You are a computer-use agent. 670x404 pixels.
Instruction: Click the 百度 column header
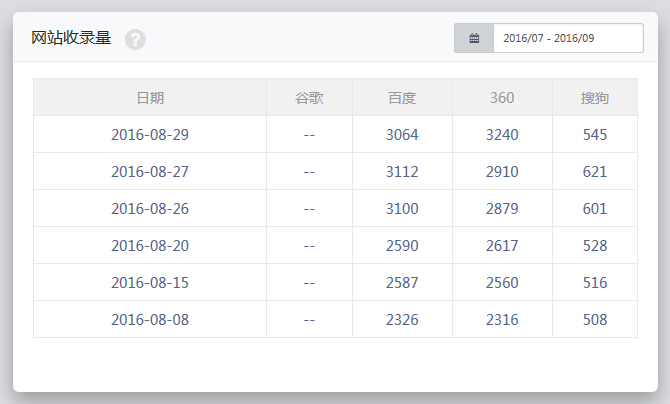(x=402, y=98)
